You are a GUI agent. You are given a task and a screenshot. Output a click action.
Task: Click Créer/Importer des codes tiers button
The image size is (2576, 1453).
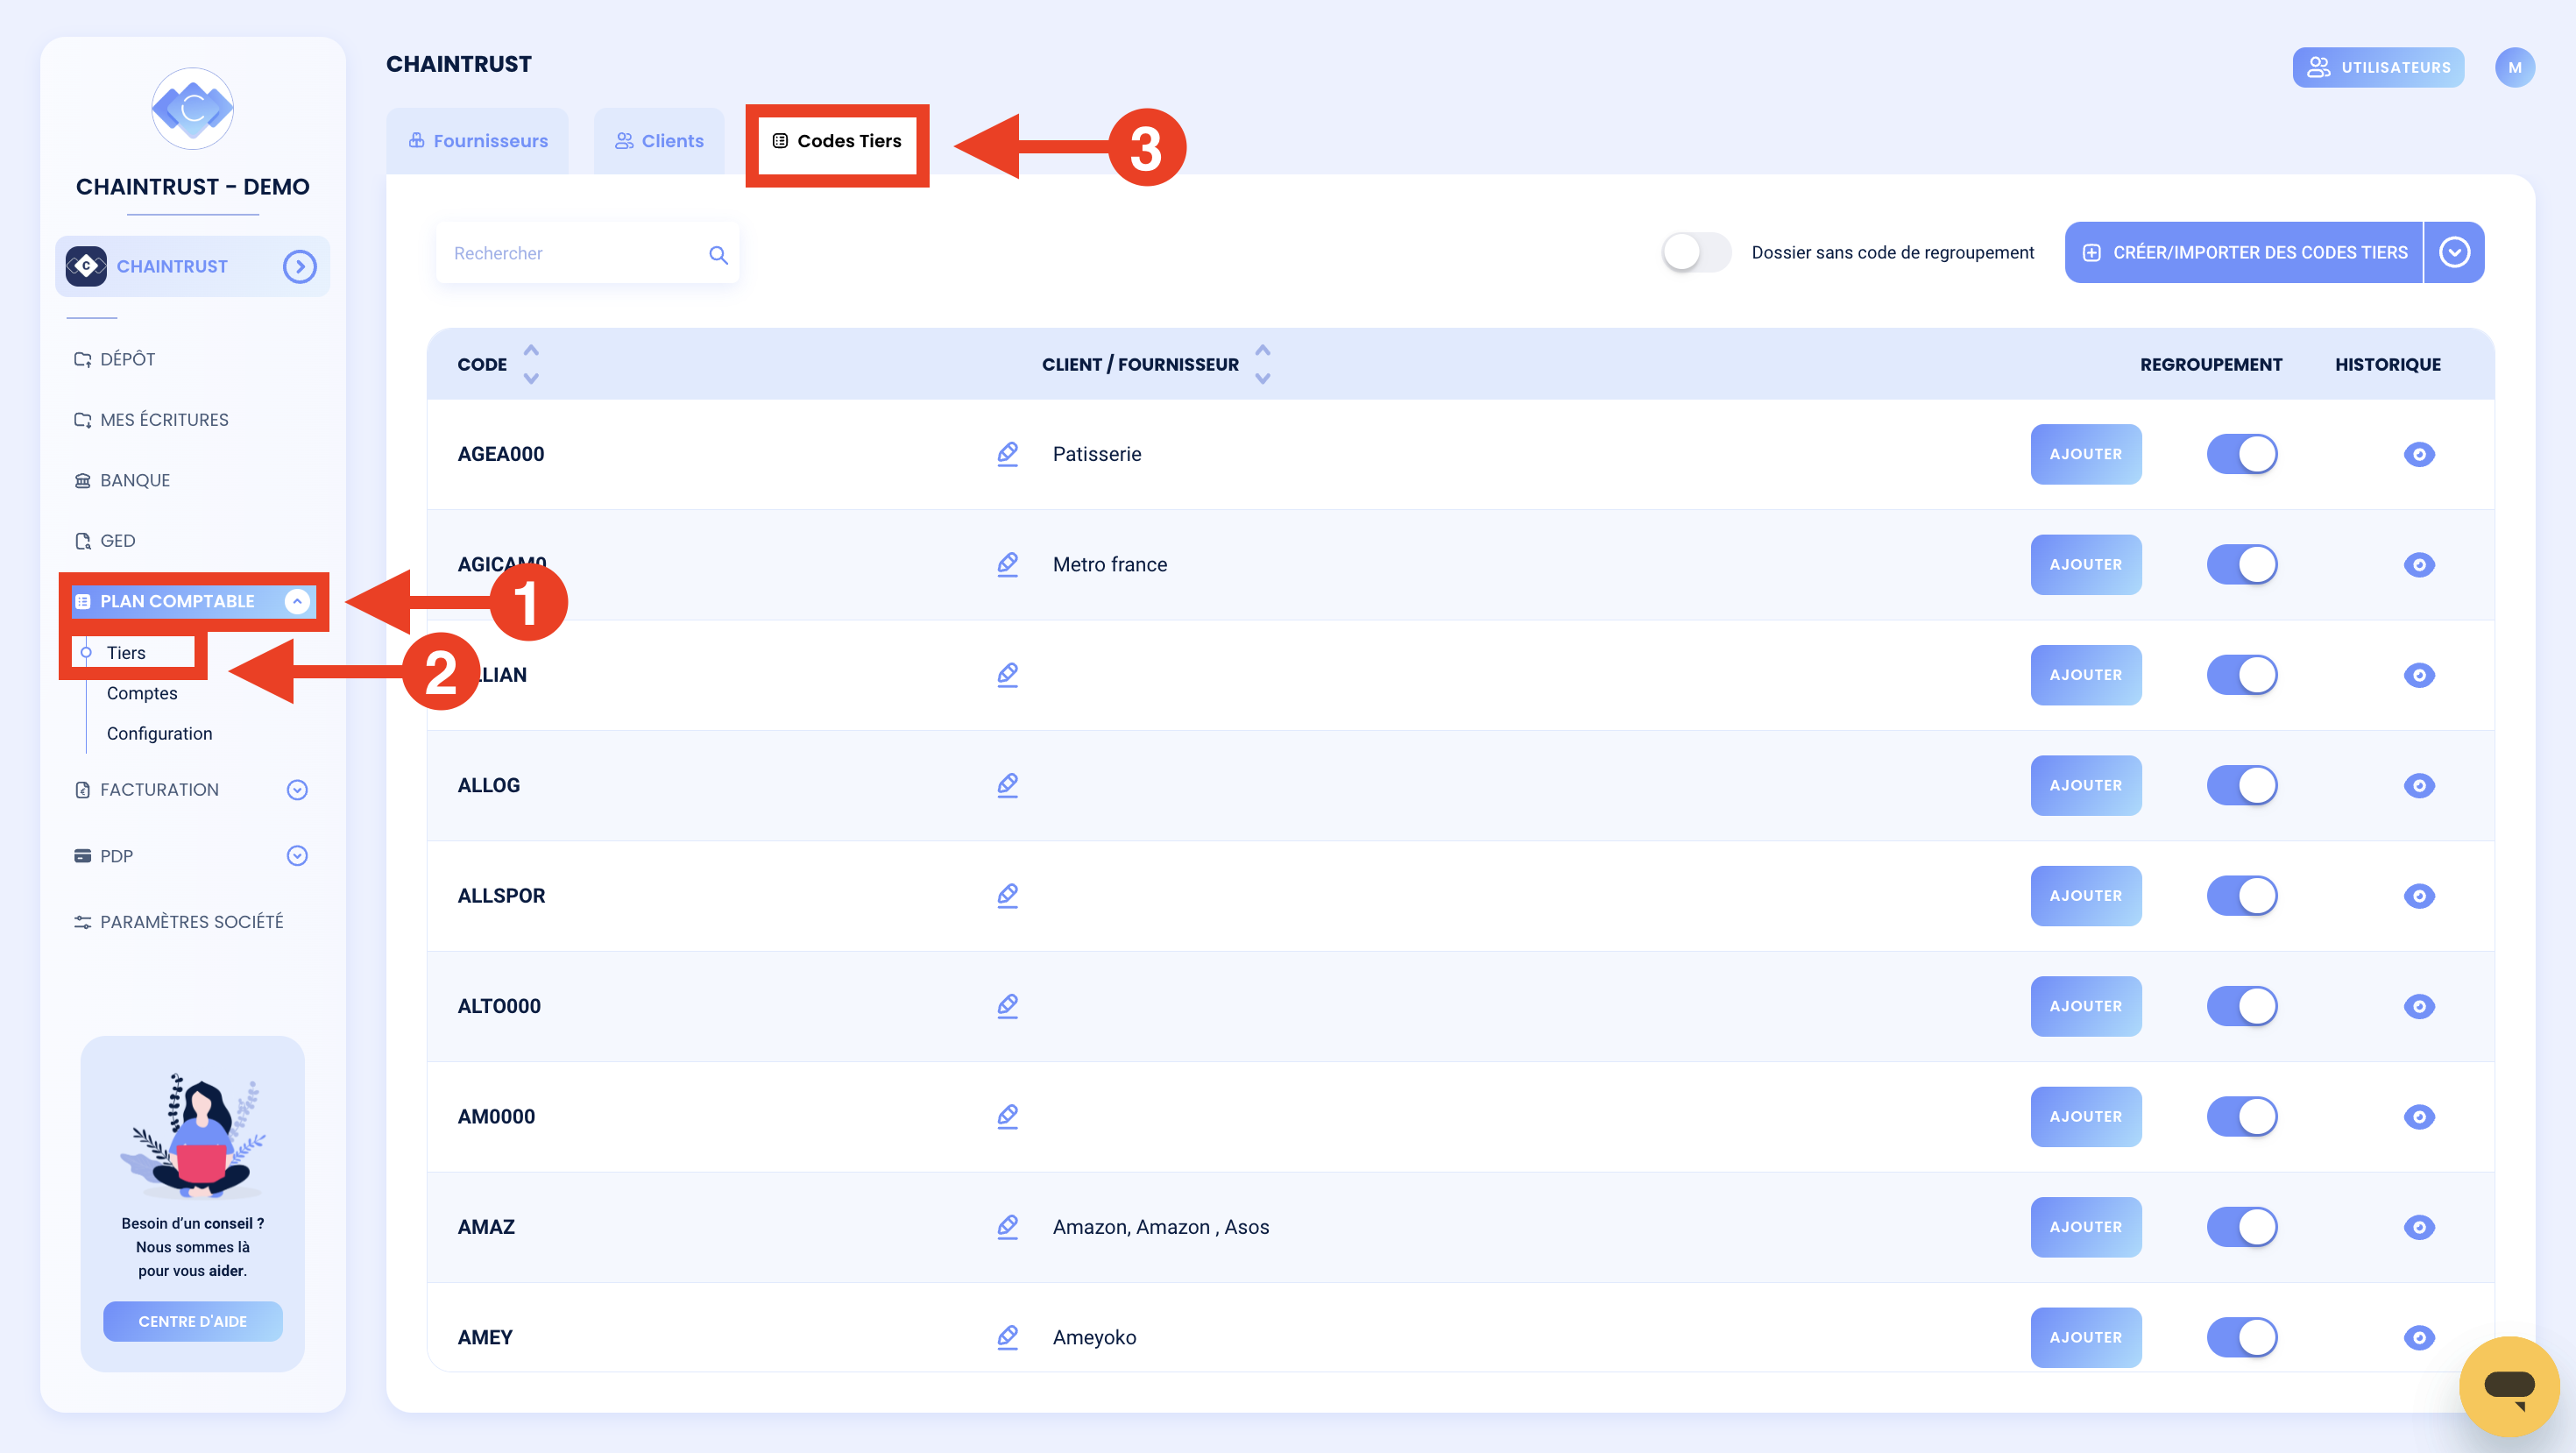click(x=2244, y=252)
